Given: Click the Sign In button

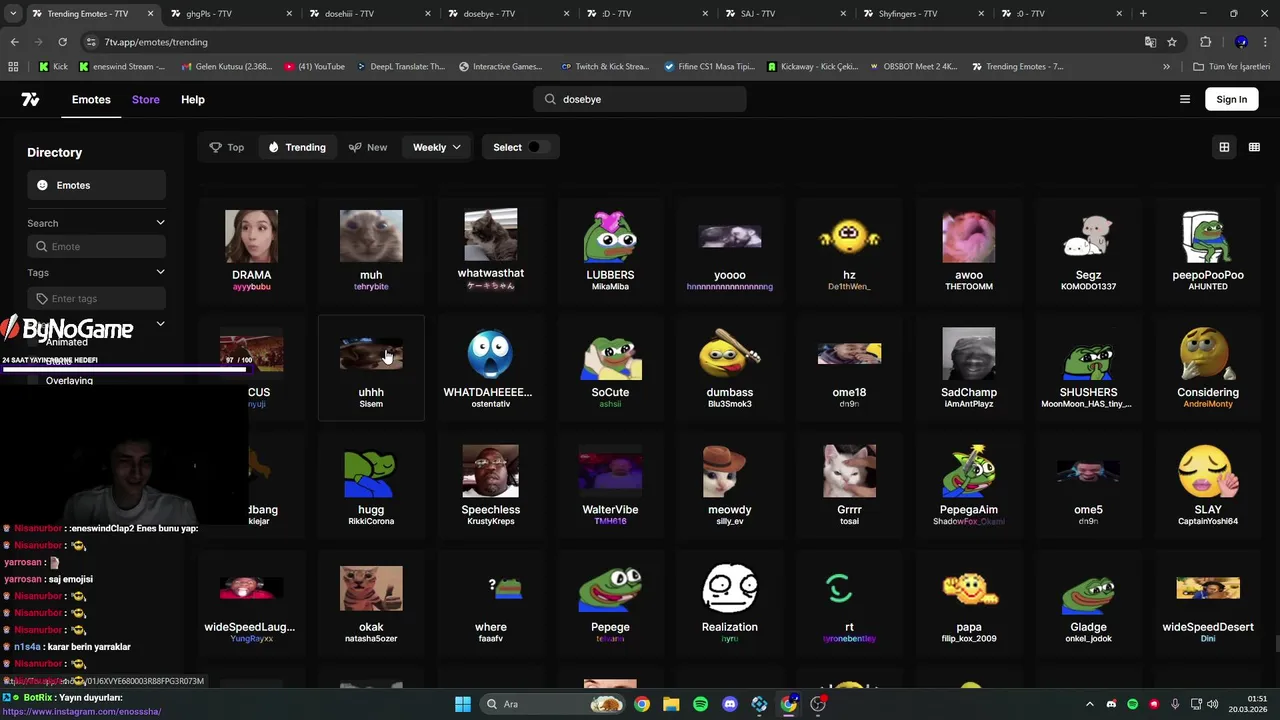Looking at the screenshot, I should pos(1232,99).
